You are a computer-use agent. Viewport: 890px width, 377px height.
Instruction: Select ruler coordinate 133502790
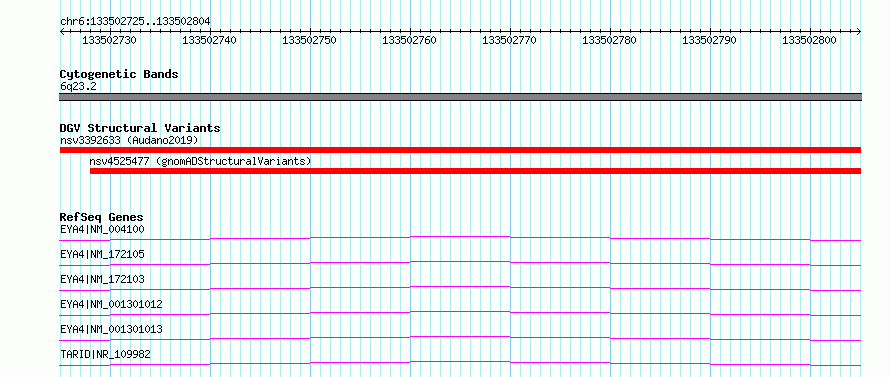(x=709, y=40)
